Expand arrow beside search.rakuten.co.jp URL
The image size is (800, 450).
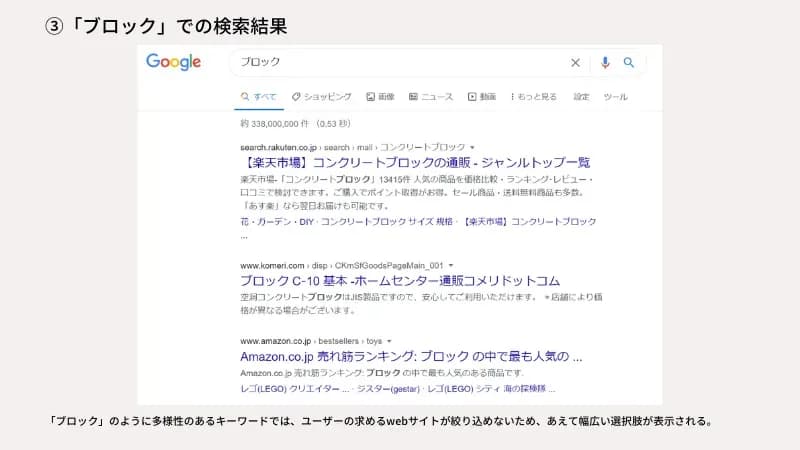click(472, 147)
